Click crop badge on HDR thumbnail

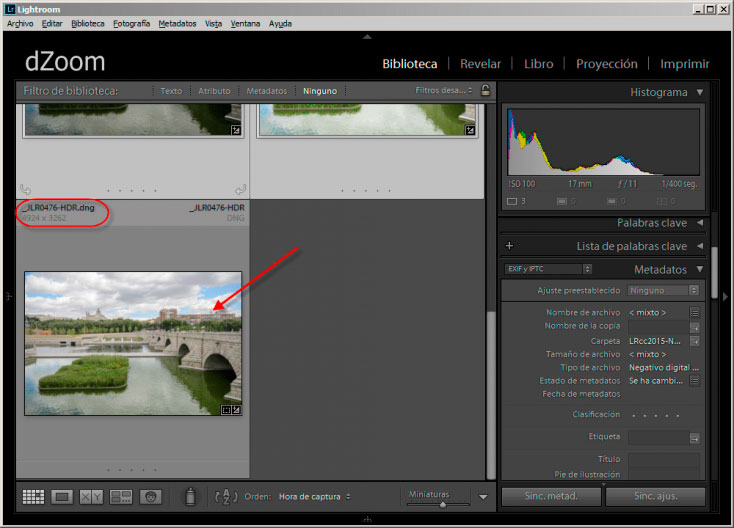[x=226, y=410]
